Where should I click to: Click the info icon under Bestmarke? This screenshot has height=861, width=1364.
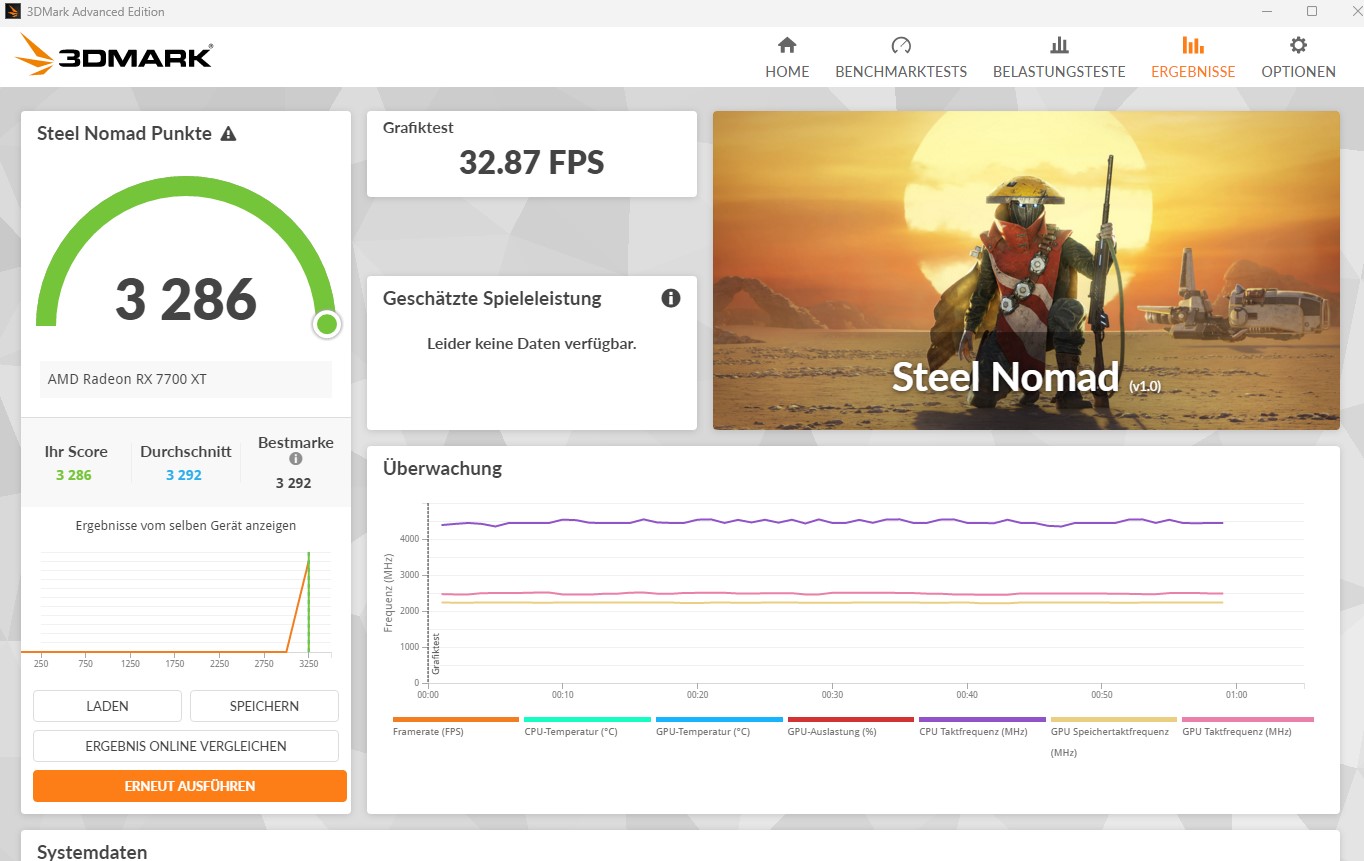[296, 459]
